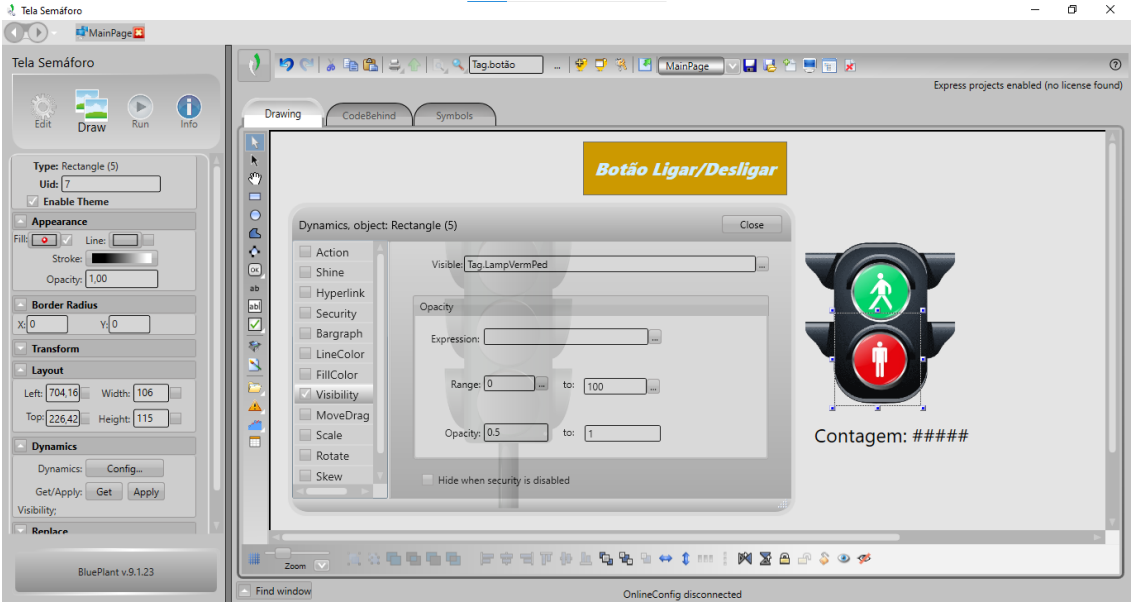Screen dimensions: 1132x604
Task: Pick the rectangle drawing tool
Action: pyautogui.click(x=255, y=196)
